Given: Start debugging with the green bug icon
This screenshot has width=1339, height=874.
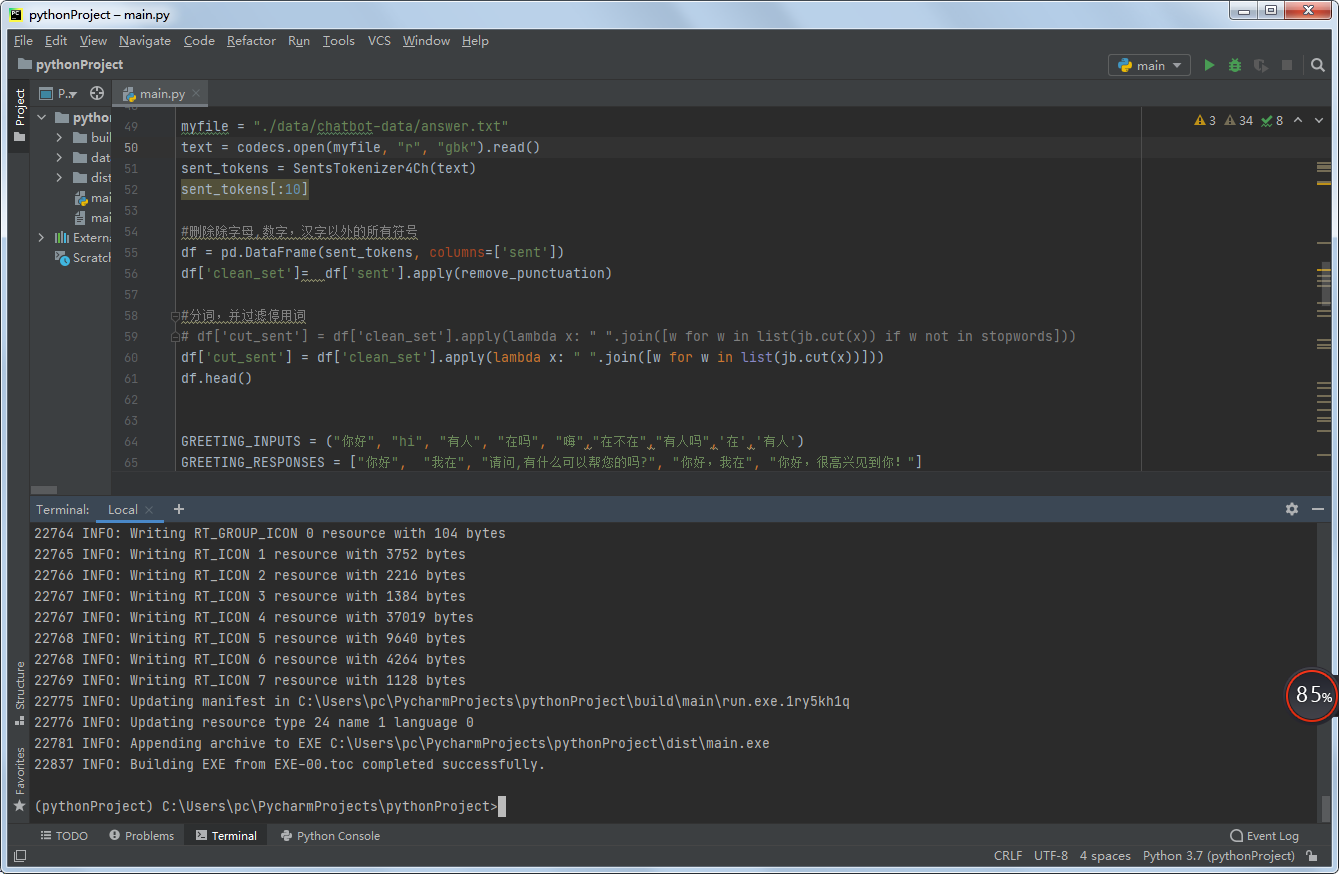Looking at the screenshot, I should [x=1235, y=65].
